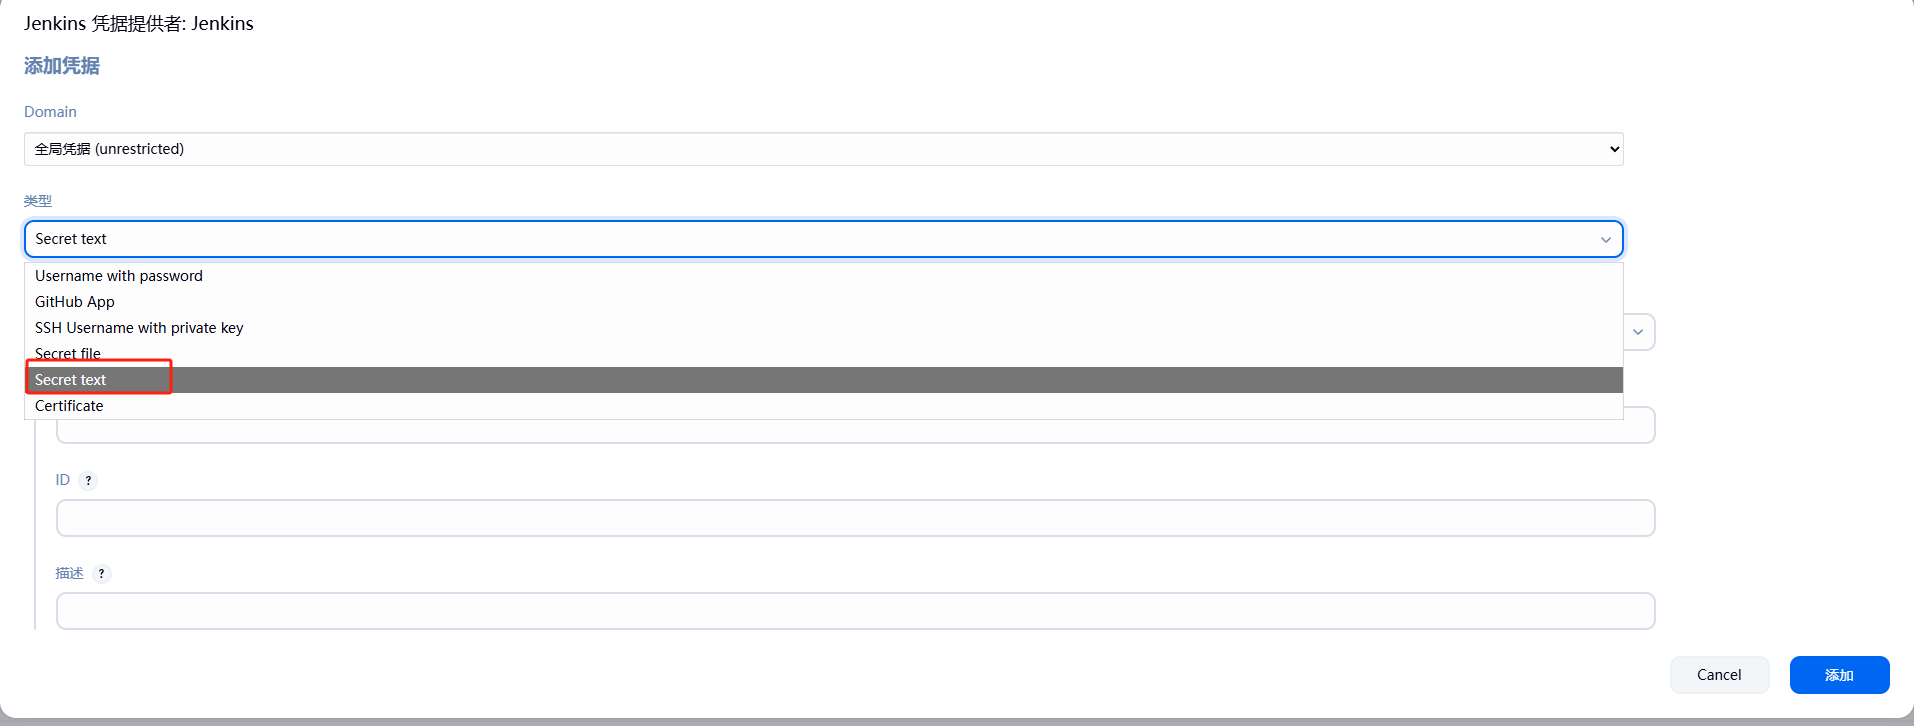Click the help icon next to ID
This screenshot has width=1914, height=726.
pyautogui.click(x=88, y=480)
